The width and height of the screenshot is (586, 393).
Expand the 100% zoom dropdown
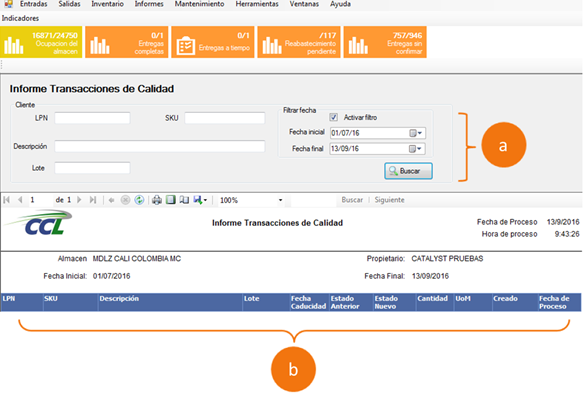(x=280, y=200)
